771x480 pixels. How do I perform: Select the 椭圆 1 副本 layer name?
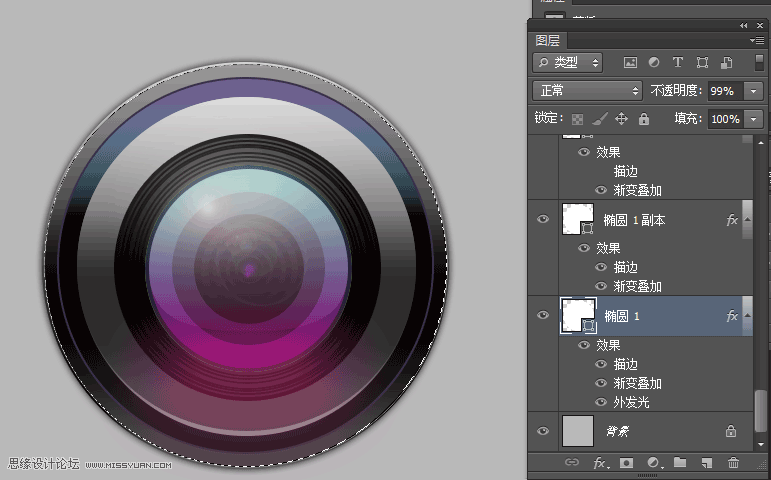coord(635,220)
